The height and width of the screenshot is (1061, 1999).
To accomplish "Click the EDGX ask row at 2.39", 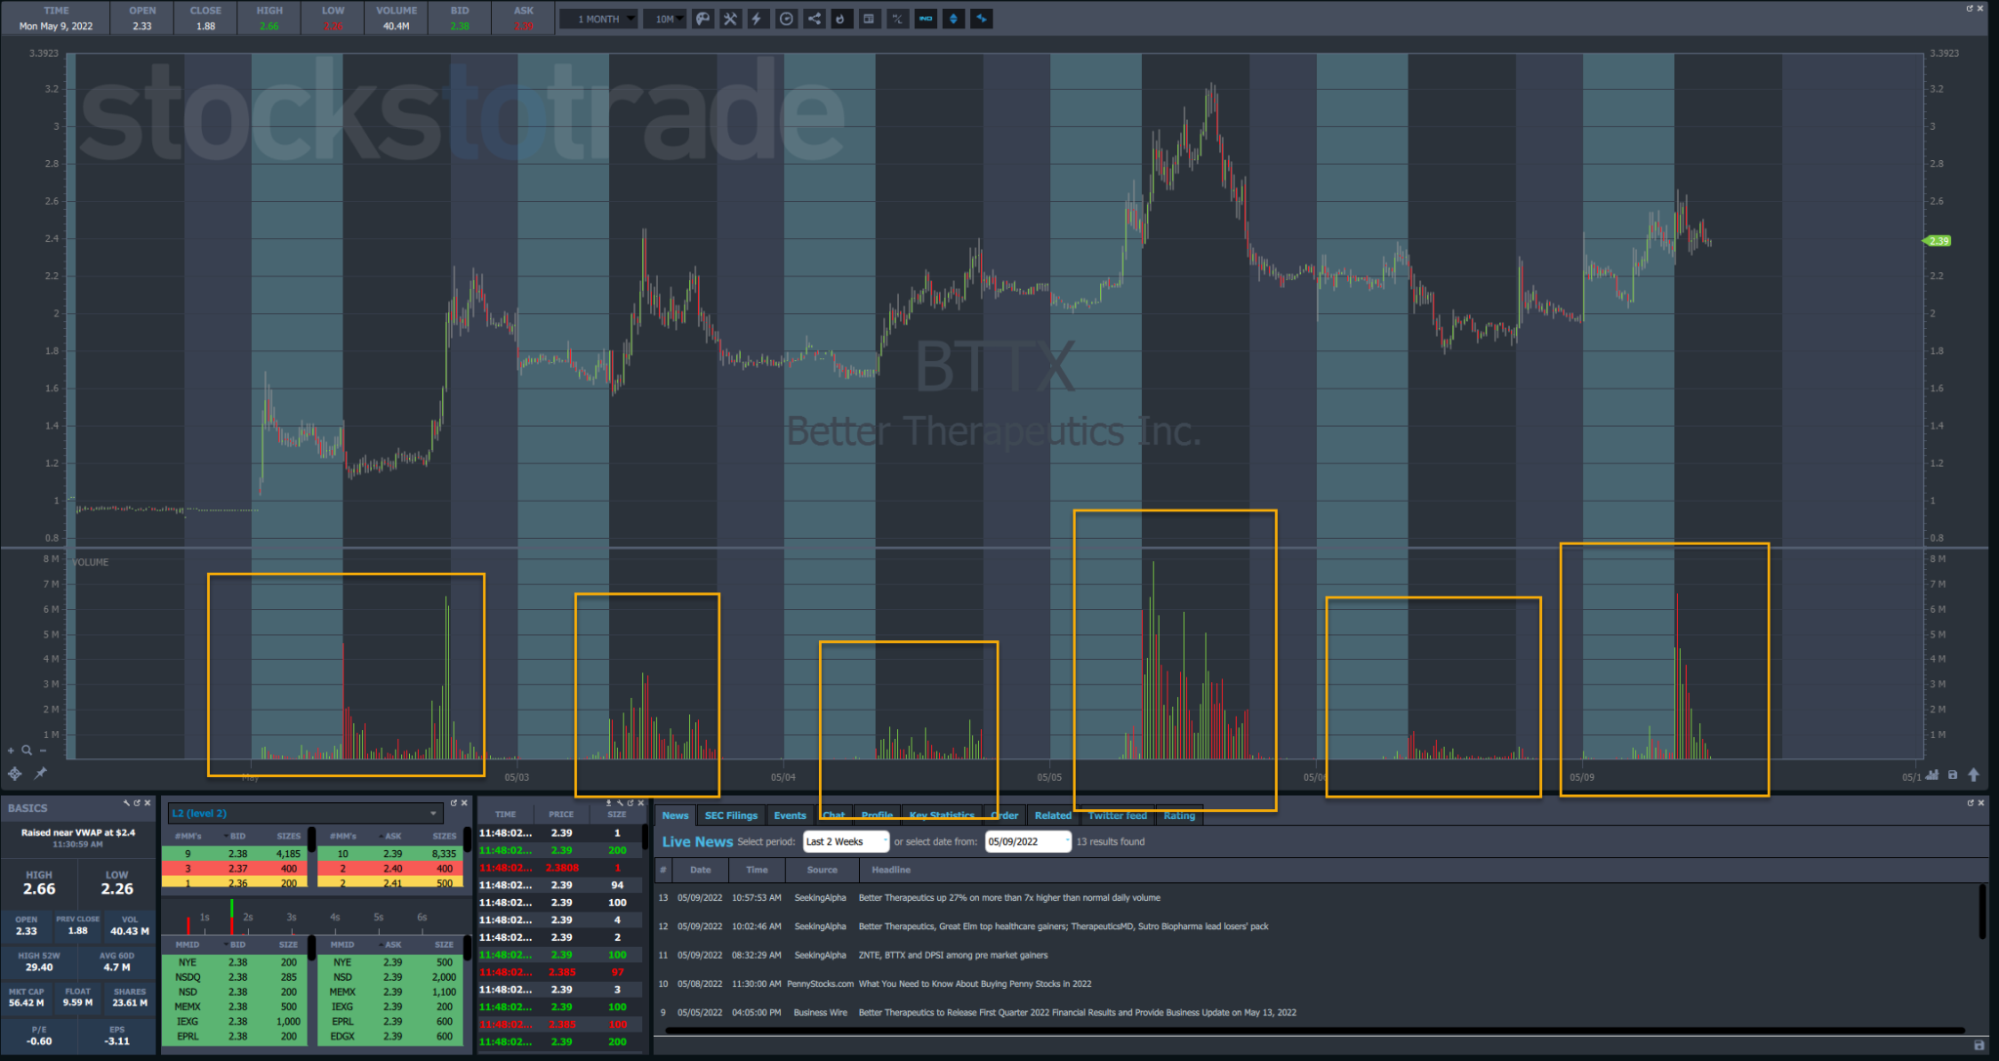I will coord(391,1036).
